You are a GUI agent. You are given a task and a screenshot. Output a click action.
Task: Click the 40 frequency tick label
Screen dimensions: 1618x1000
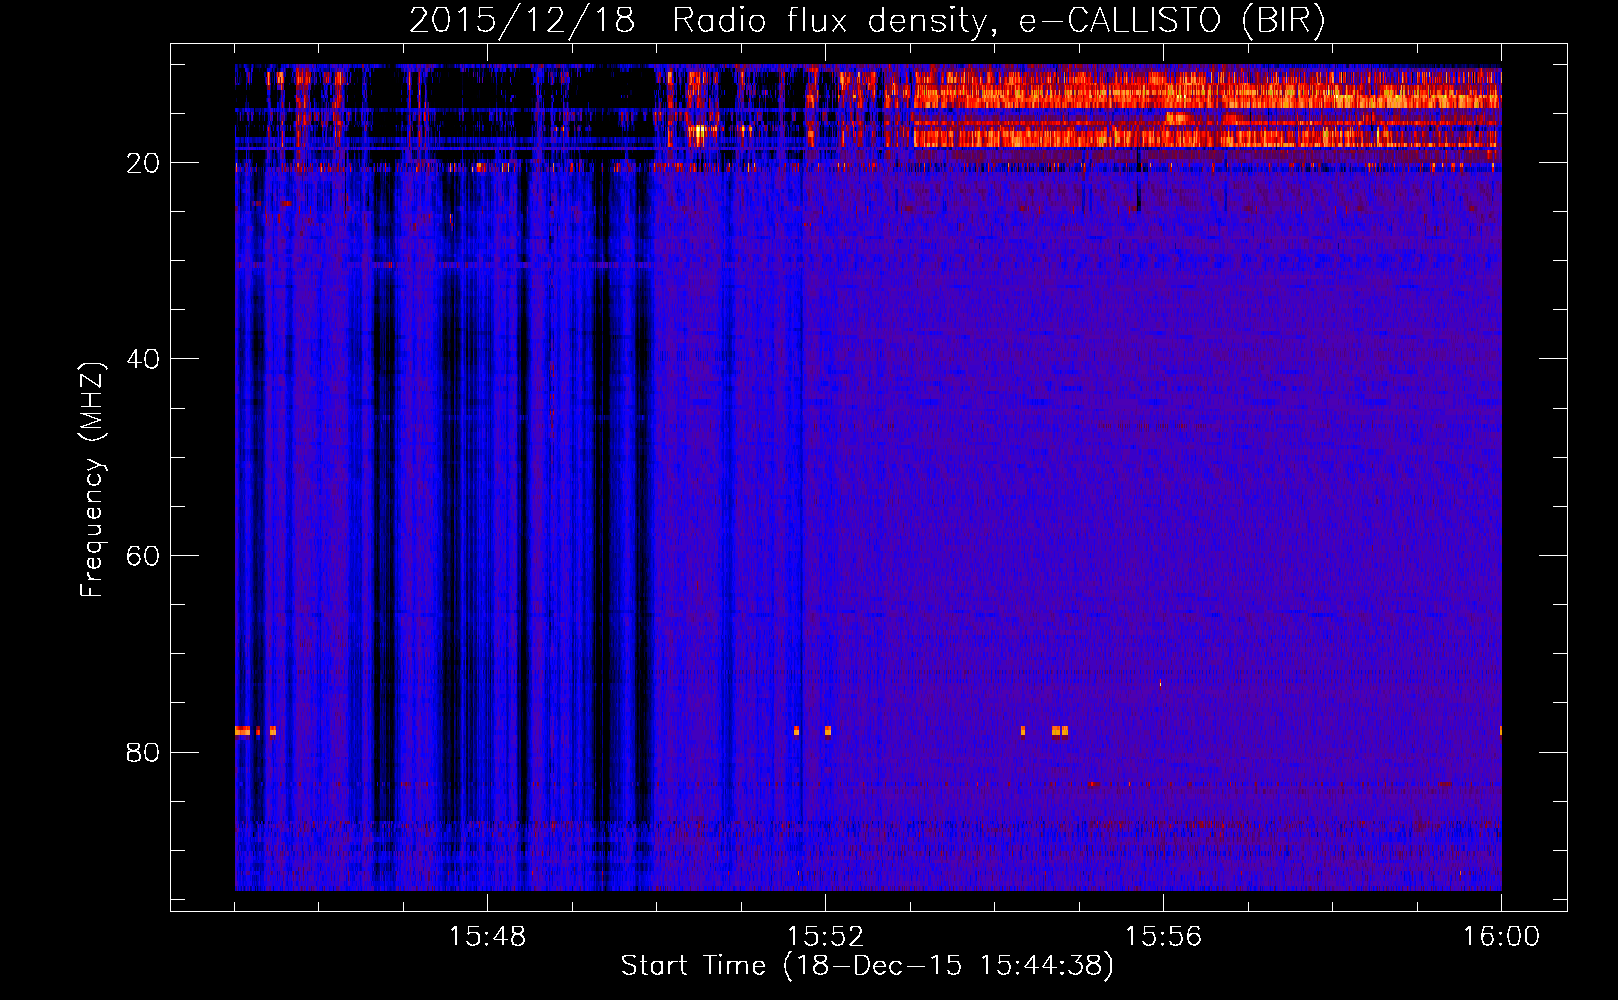143,359
